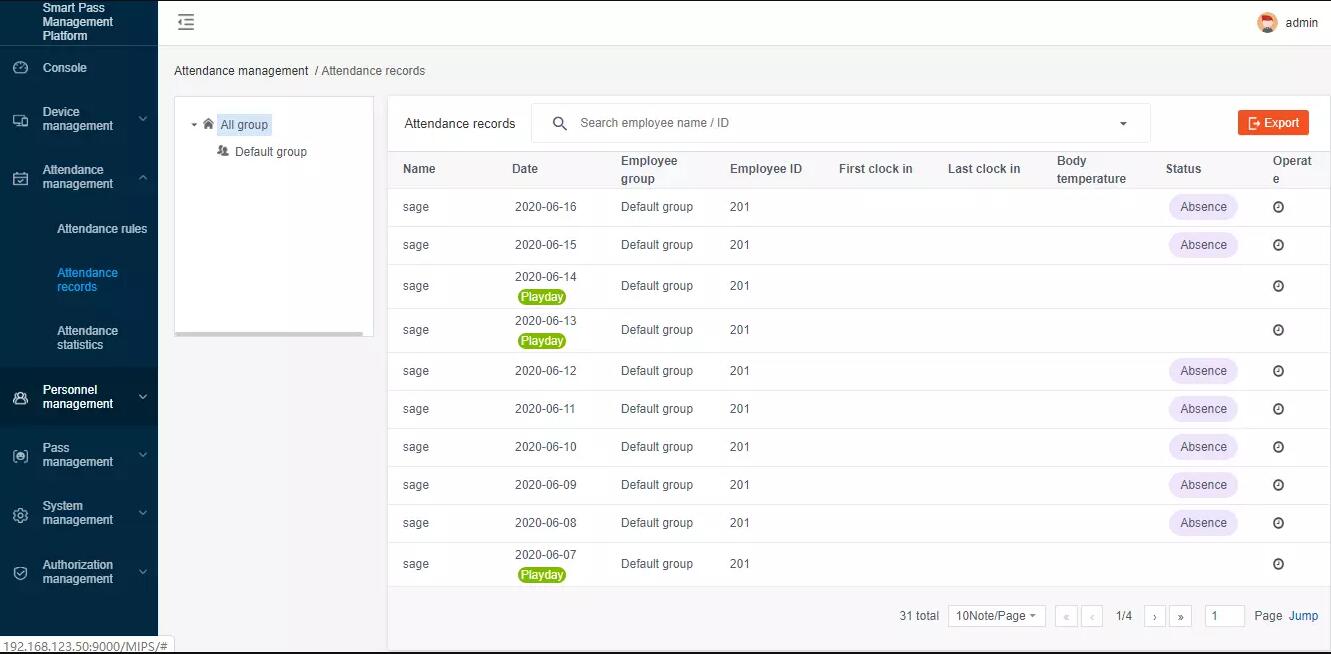Collapse Attendance management chevron
Viewport: 1331px width, 654px height.
click(142, 177)
